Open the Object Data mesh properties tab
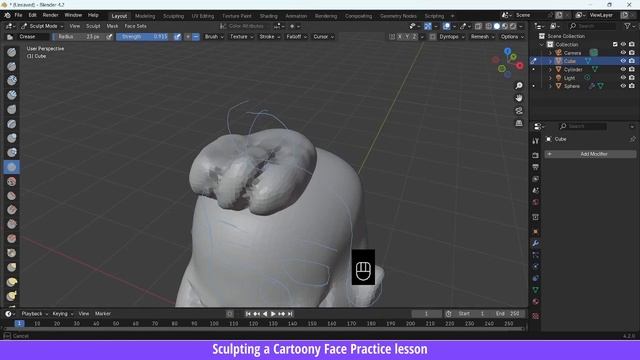The width and height of the screenshot is (640, 360). click(536, 290)
